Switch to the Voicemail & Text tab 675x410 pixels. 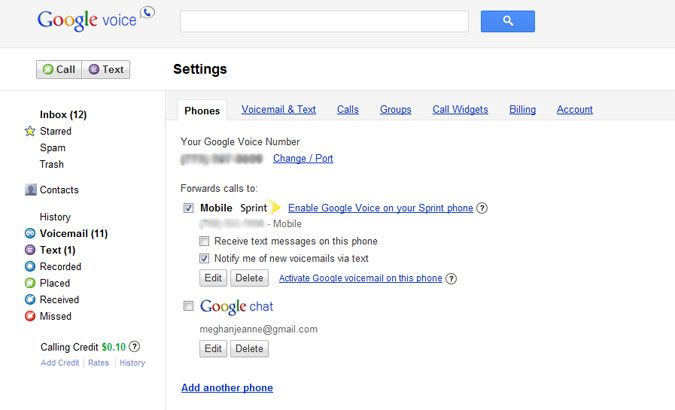point(278,110)
